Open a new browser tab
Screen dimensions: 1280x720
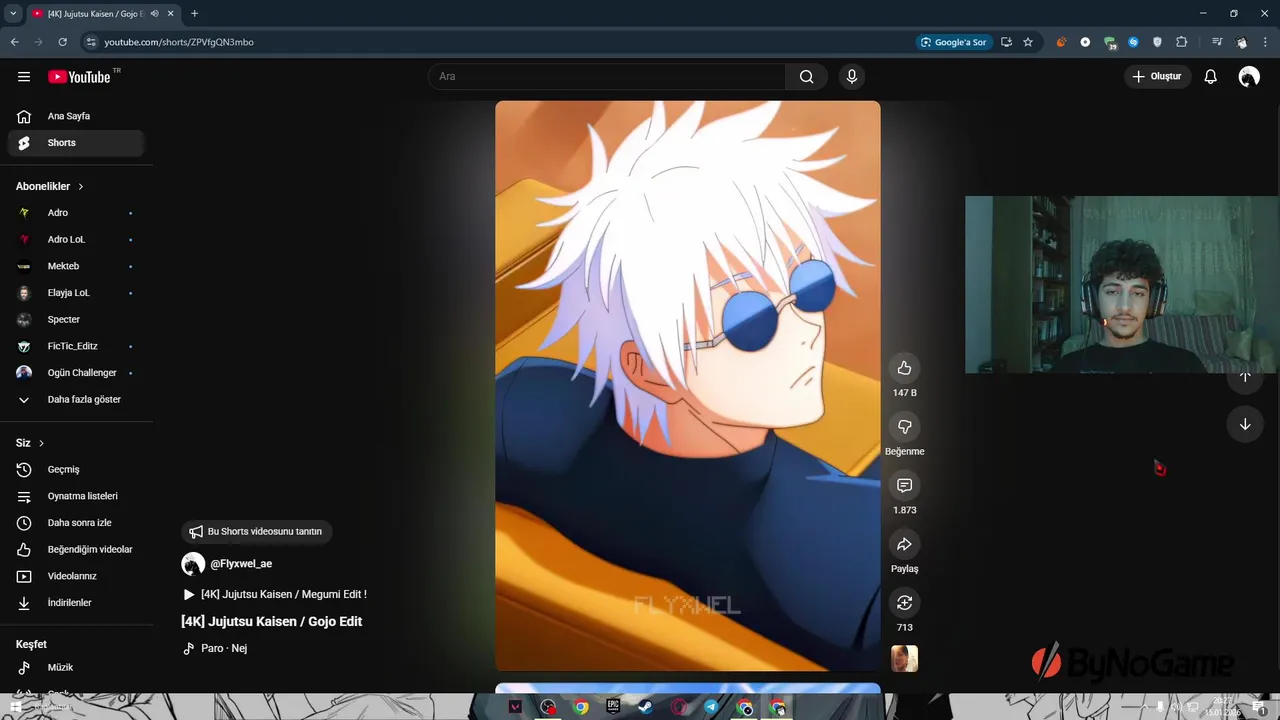click(x=194, y=14)
